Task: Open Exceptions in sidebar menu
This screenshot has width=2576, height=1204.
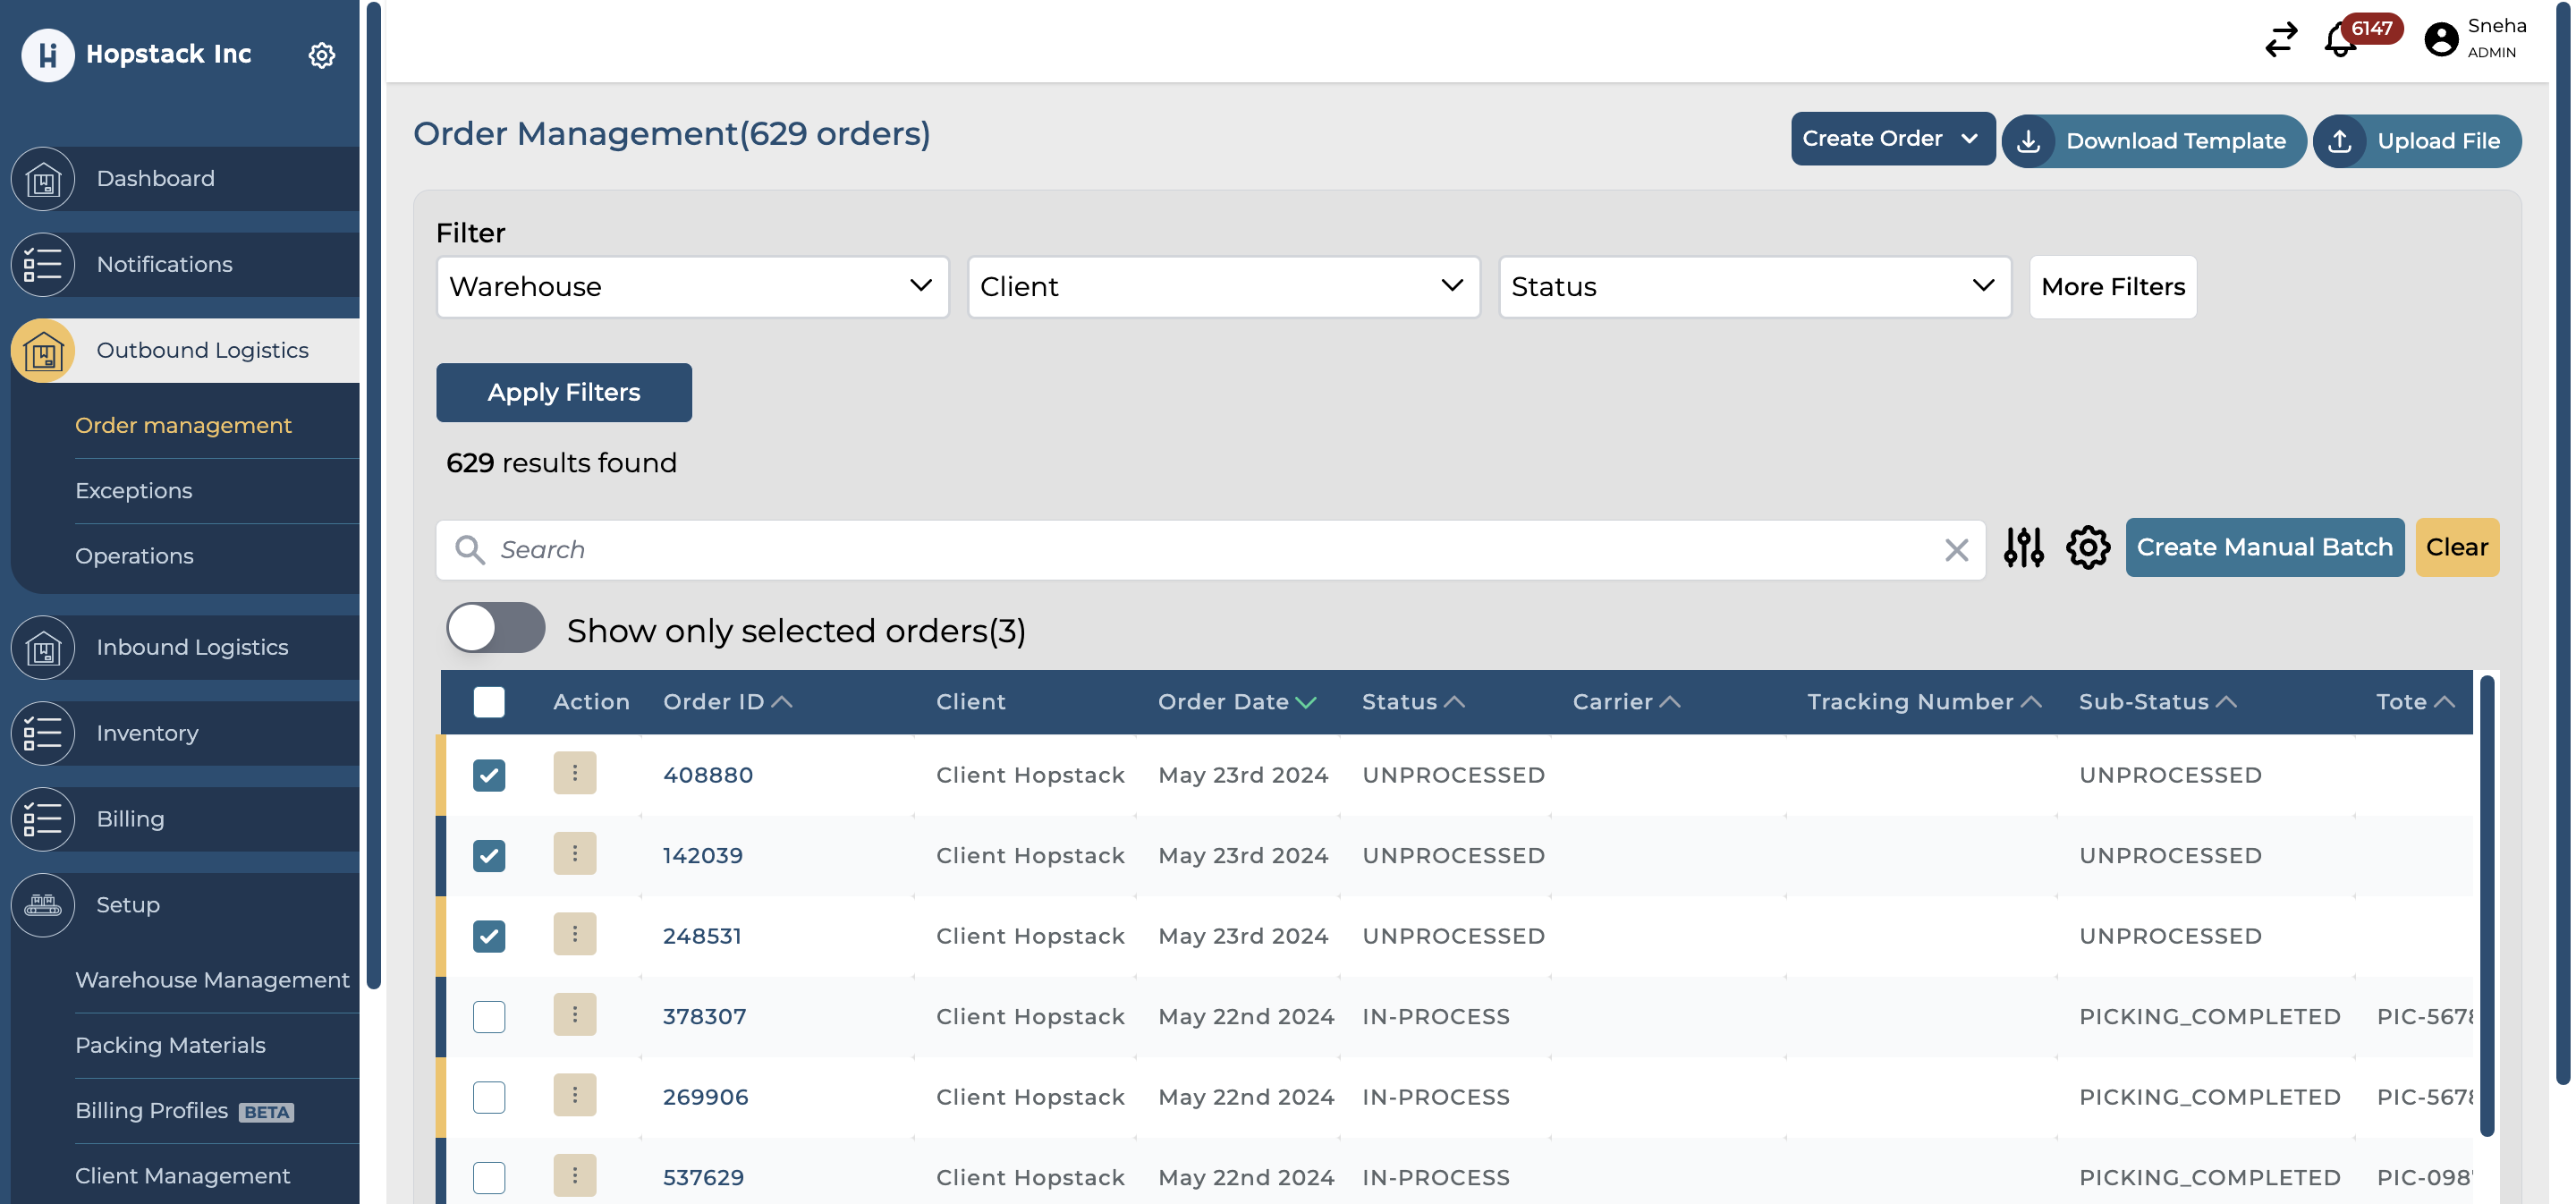Action: coord(134,491)
